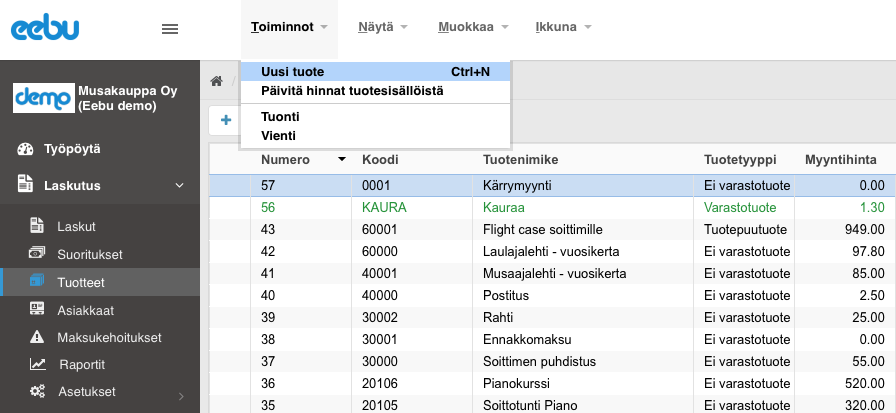This screenshot has width=896, height=413.
Task: Open the Ikkuna dropdown menu
Action: (563, 27)
